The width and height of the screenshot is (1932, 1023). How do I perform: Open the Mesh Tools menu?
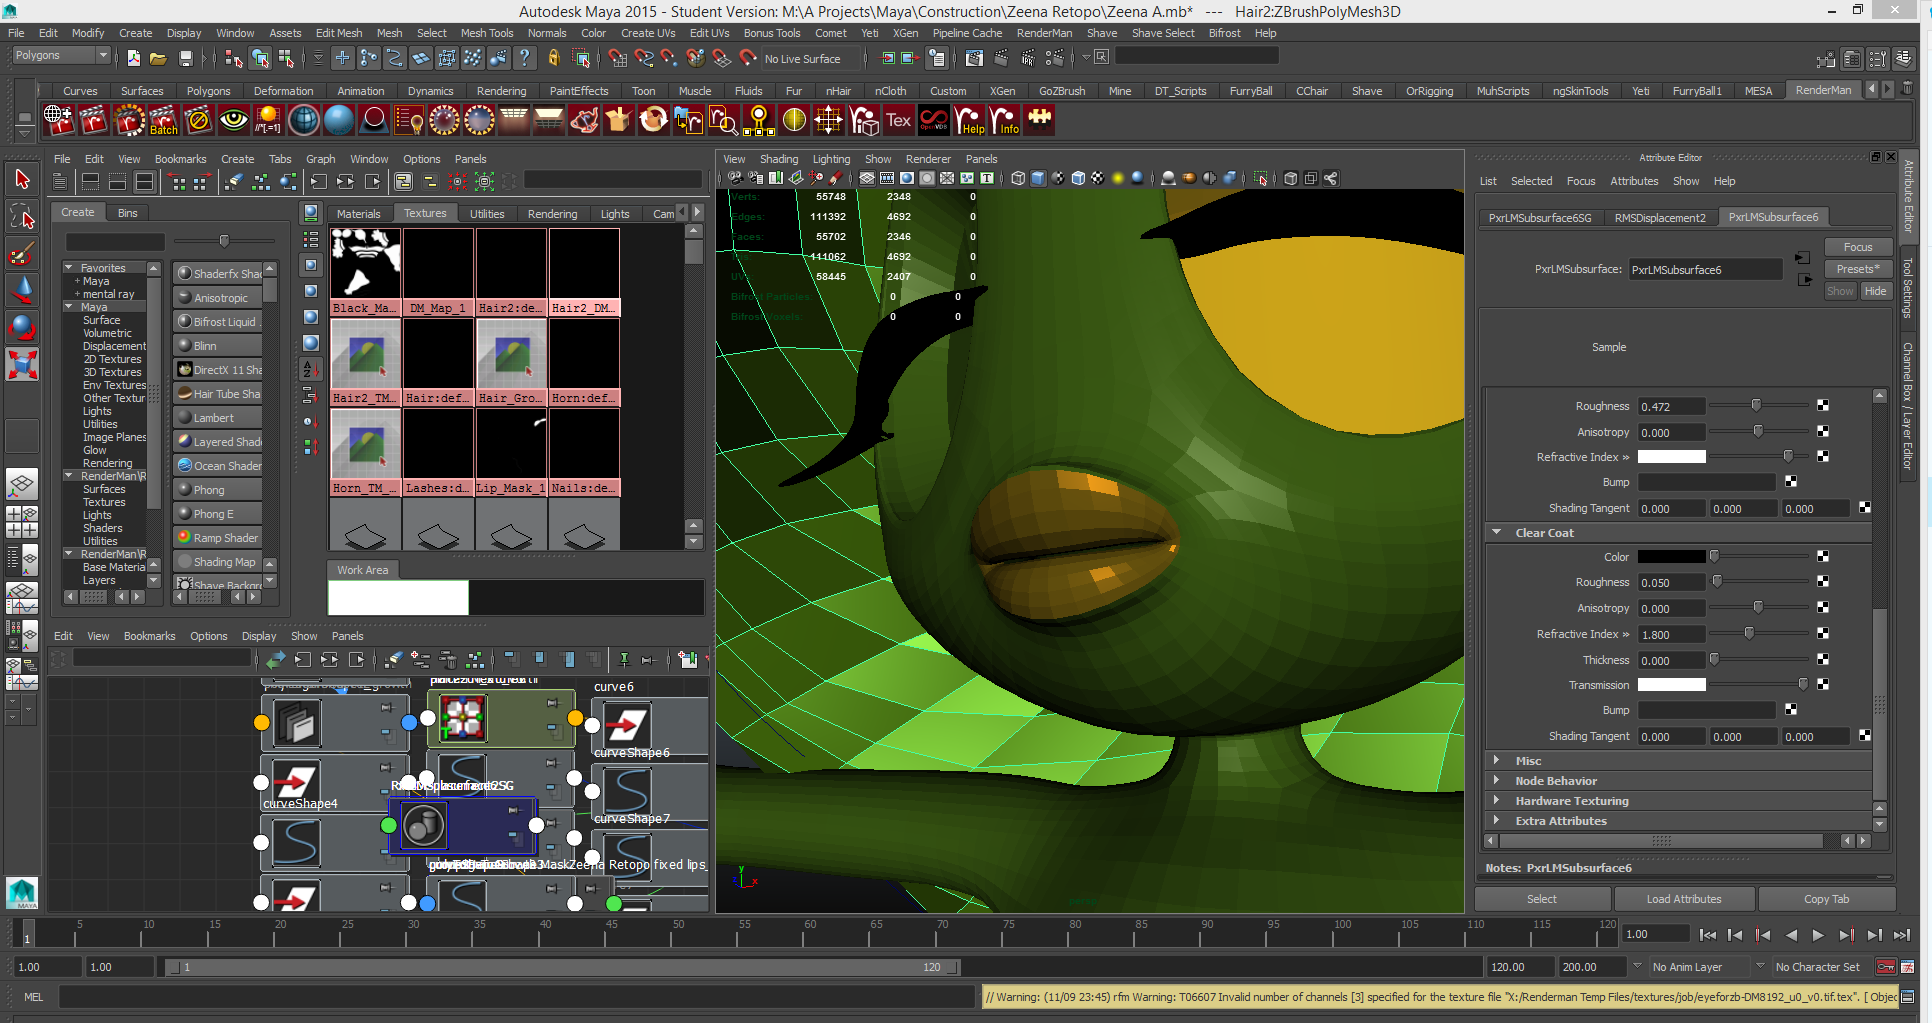[486, 33]
